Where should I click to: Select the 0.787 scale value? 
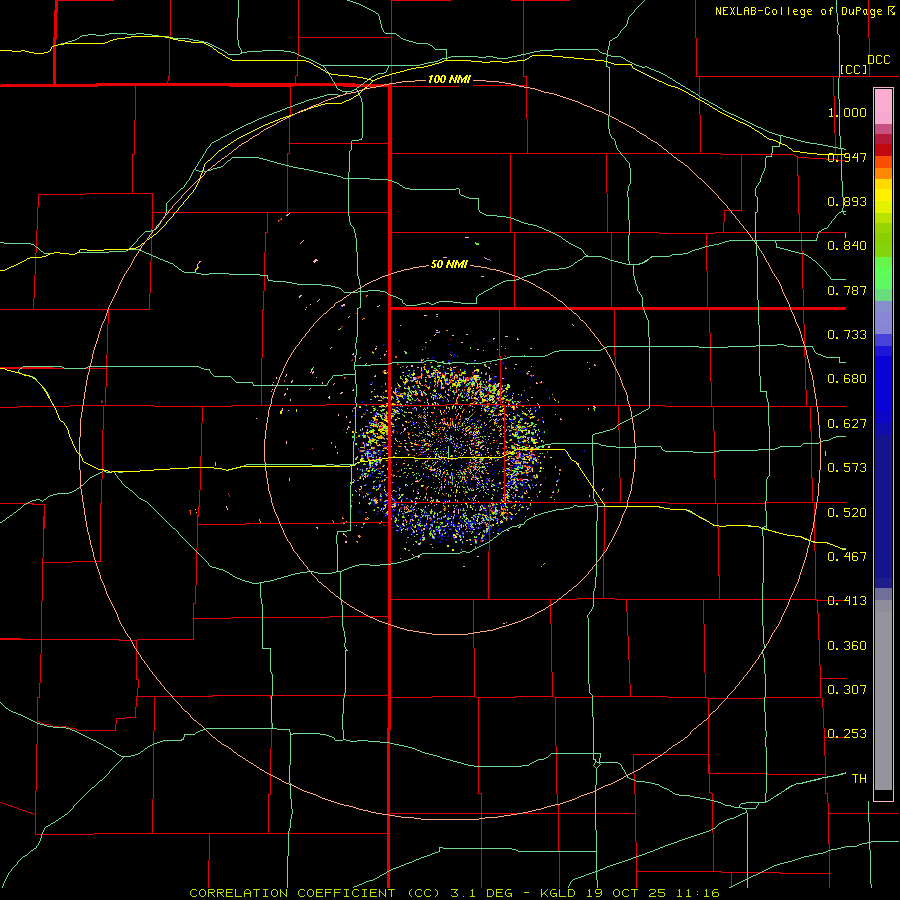847,290
